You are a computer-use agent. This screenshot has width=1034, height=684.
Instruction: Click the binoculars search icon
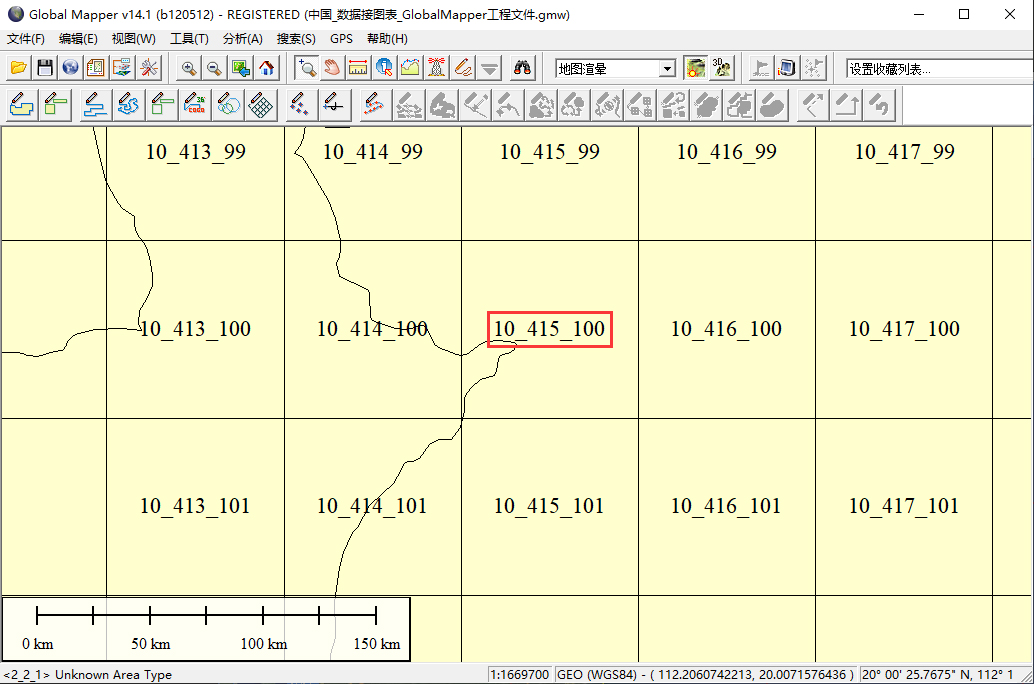(522, 68)
